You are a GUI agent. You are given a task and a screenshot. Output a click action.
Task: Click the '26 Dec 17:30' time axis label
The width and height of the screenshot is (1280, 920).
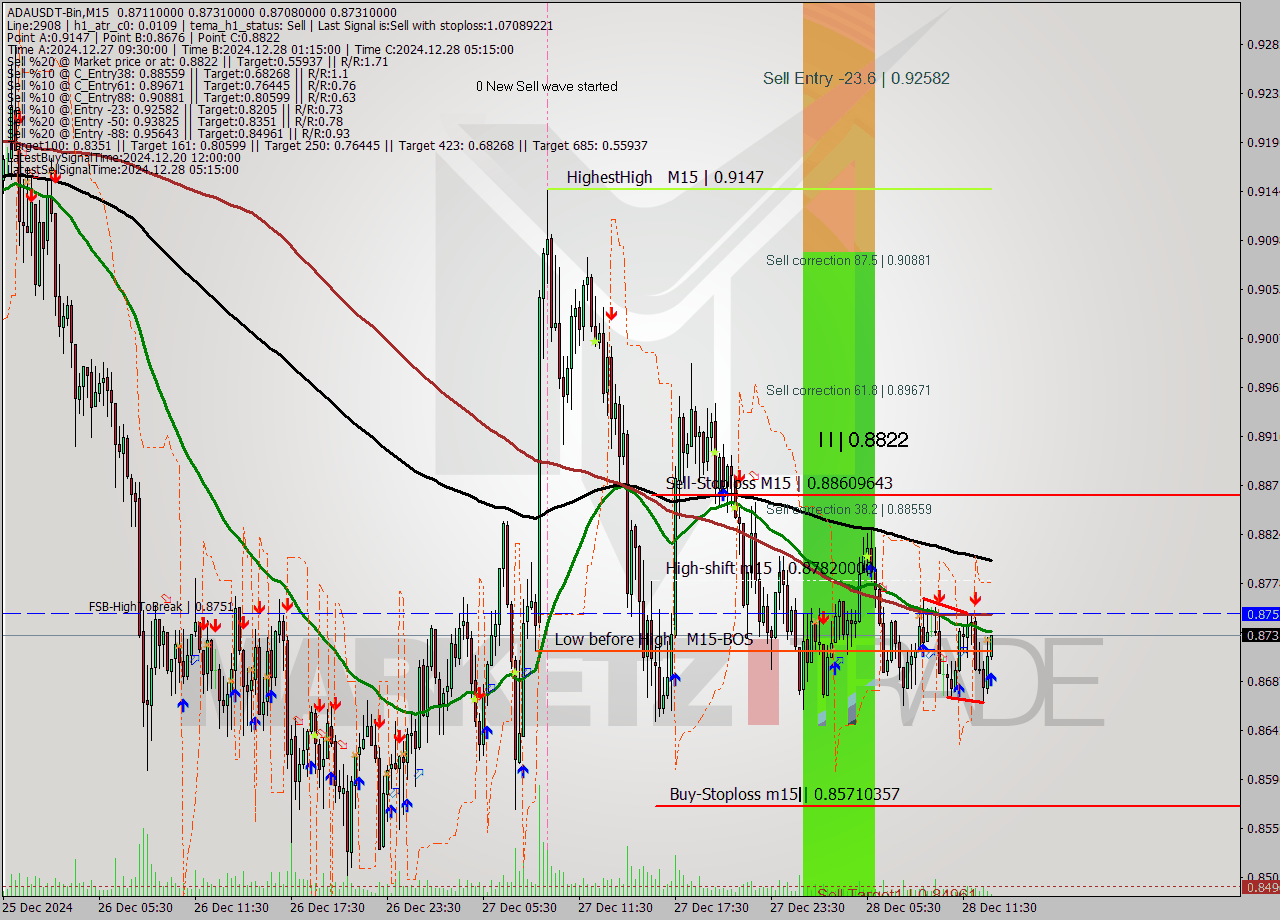click(x=328, y=908)
